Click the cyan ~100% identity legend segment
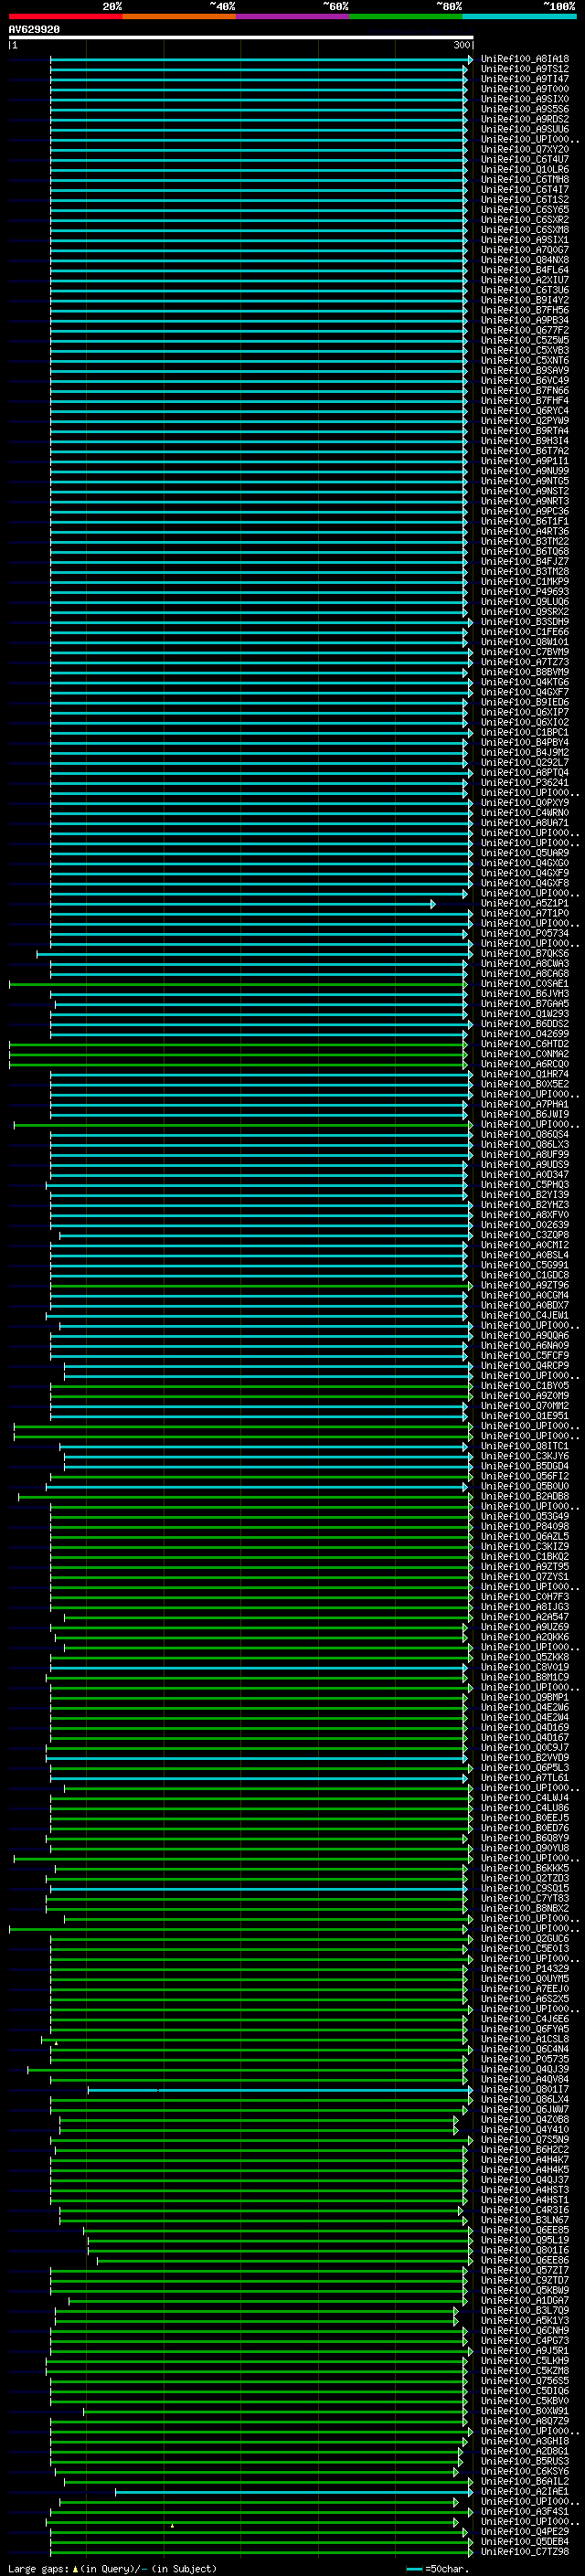The width and height of the screenshot is (585, 2576). pos(520,16)
